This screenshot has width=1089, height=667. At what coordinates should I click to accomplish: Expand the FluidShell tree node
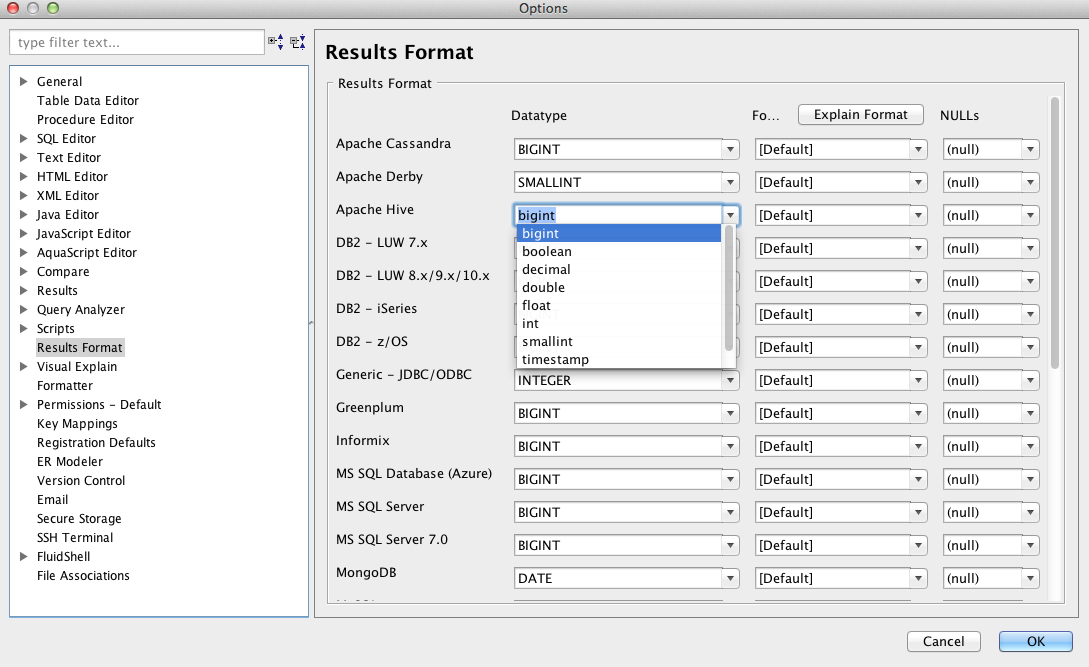coord(24,557)
